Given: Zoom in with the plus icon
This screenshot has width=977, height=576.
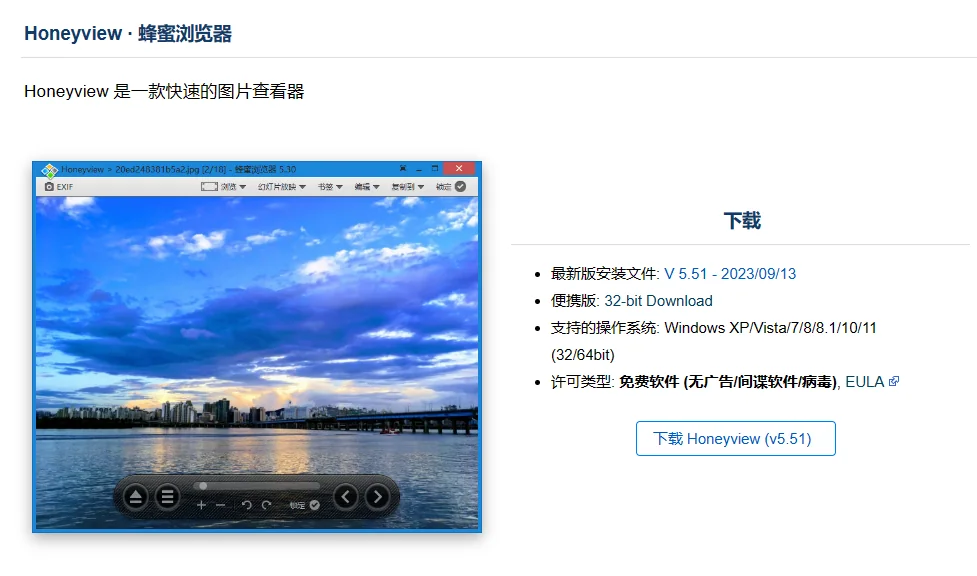Looking at the screenshot, I should (201, 505).
